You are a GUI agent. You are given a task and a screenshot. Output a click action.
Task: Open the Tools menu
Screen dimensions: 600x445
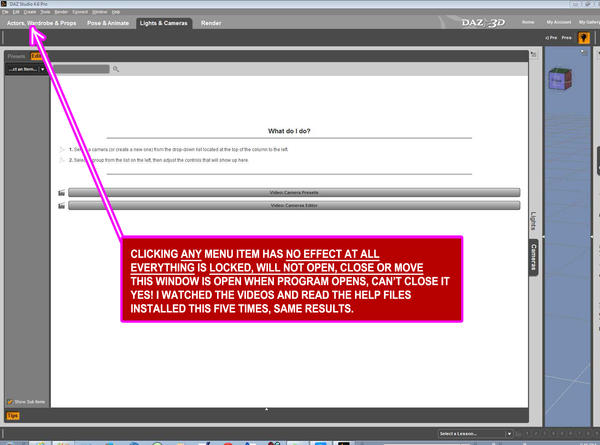tap(45, 12)
